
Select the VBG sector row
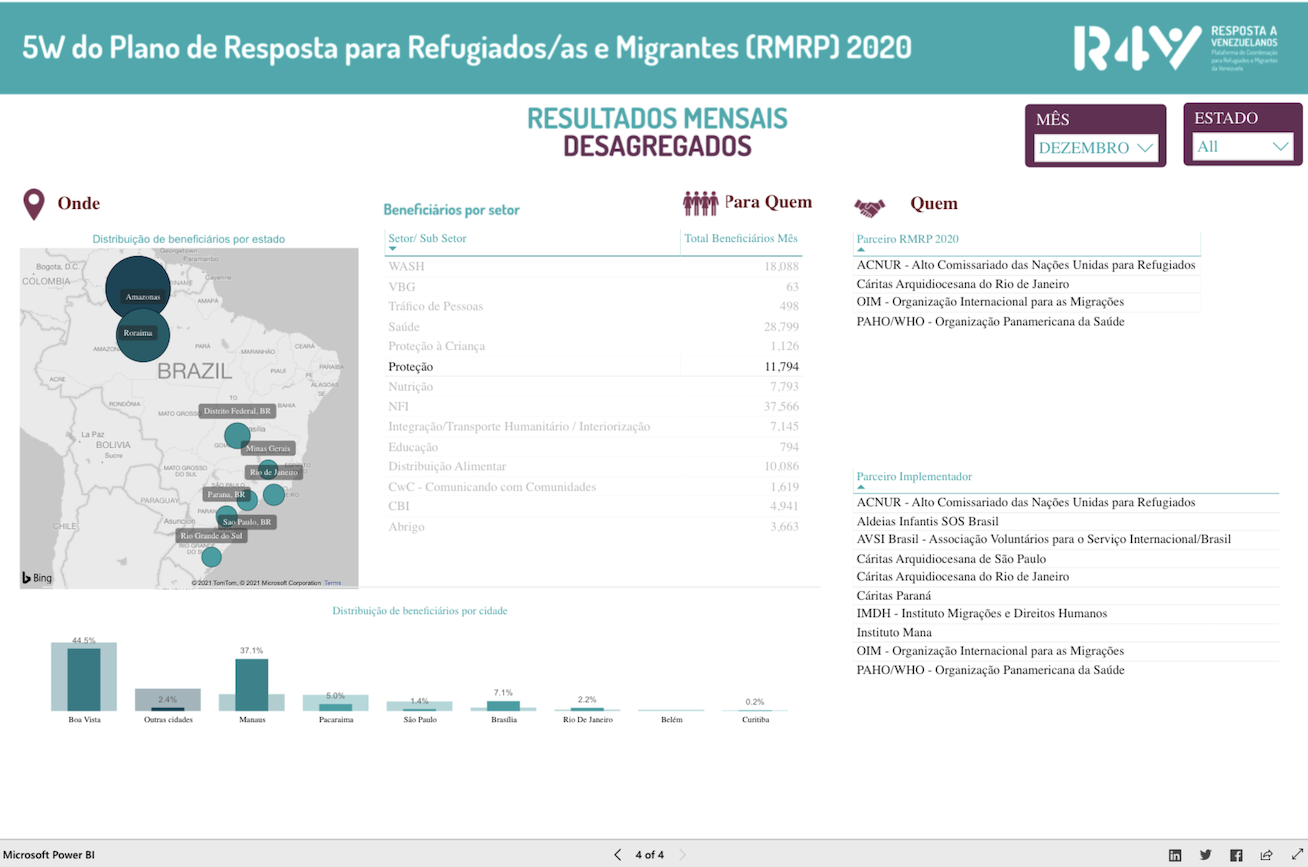593,287
